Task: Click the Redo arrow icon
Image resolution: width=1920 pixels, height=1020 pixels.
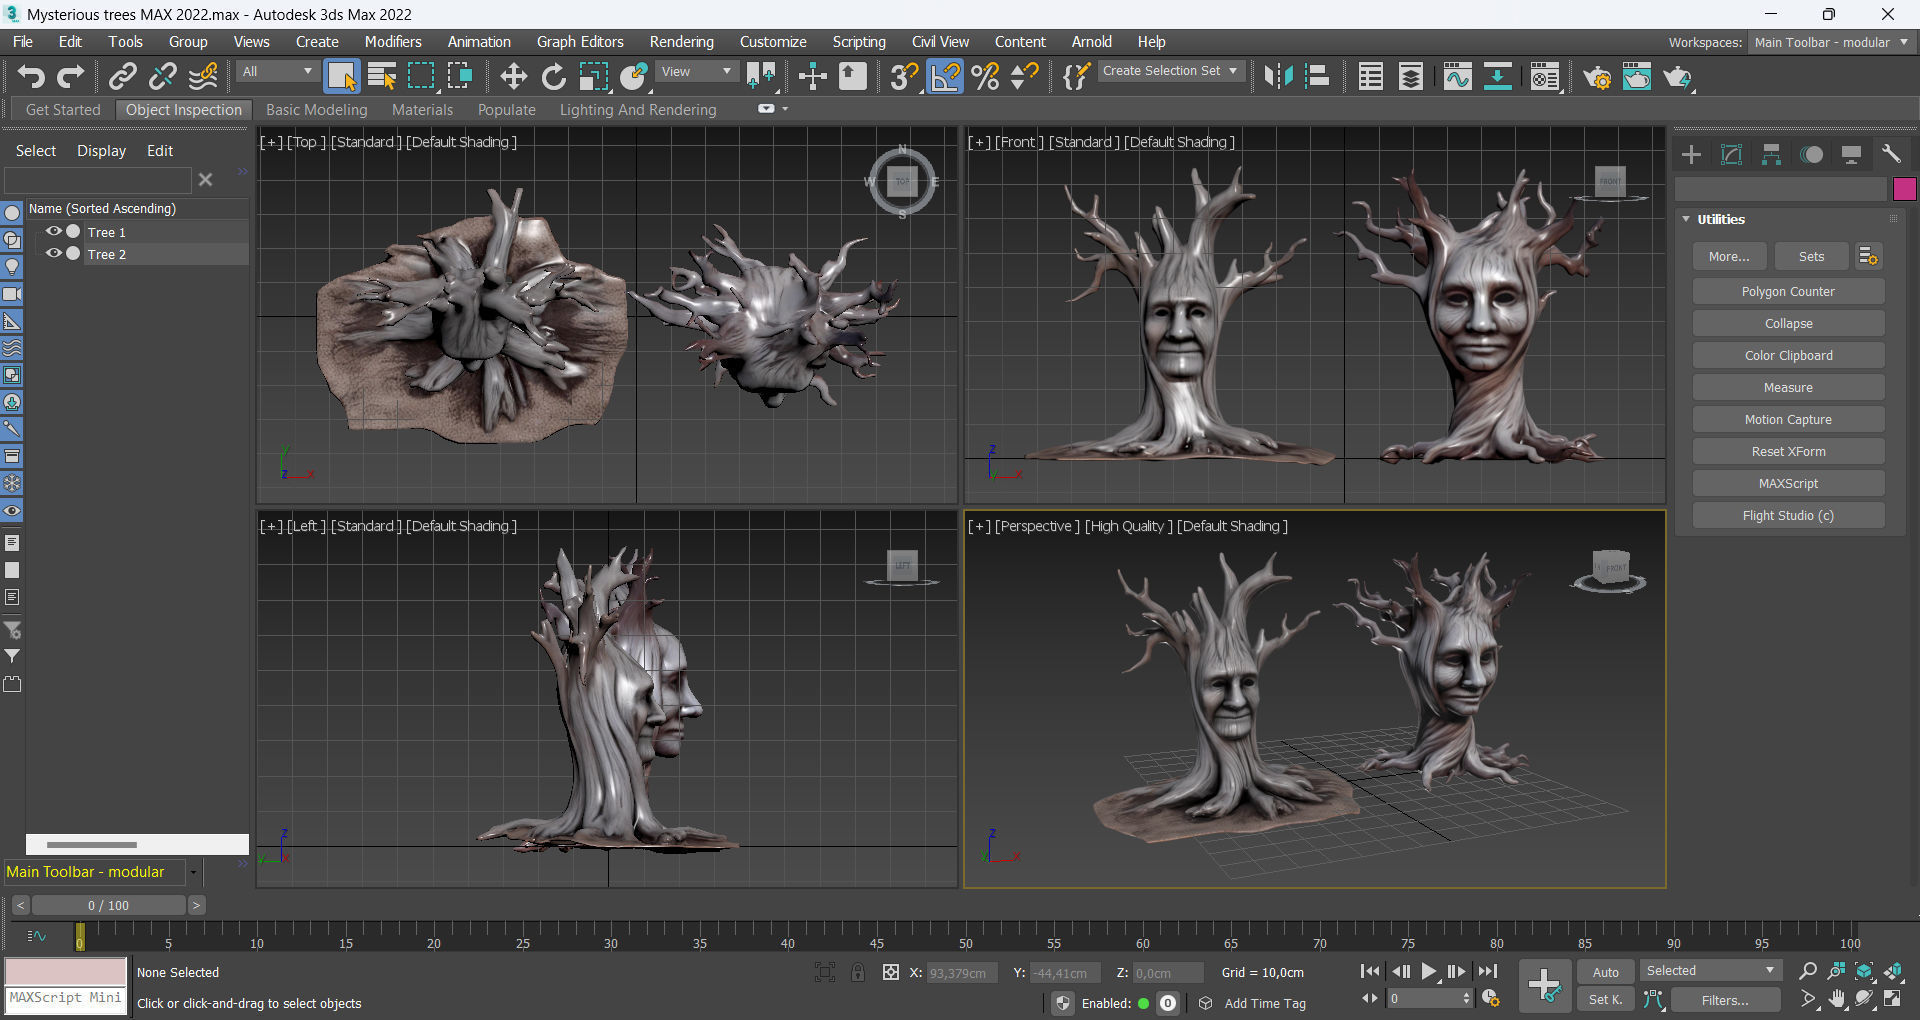Action: click(x=70, y=76)
